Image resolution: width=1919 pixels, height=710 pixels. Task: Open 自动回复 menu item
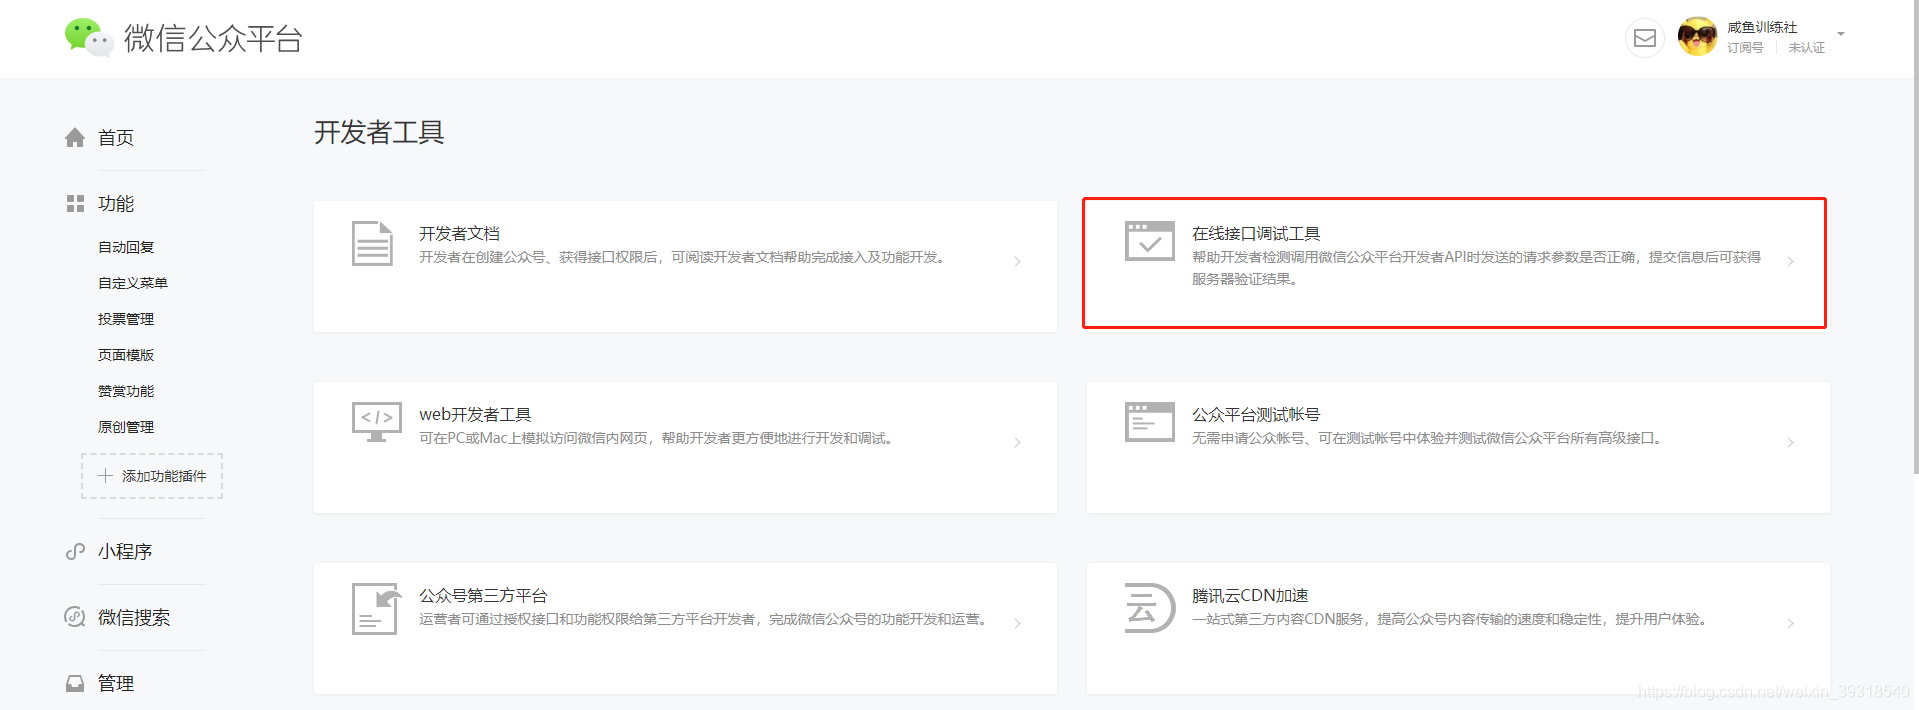click(126, 247)
